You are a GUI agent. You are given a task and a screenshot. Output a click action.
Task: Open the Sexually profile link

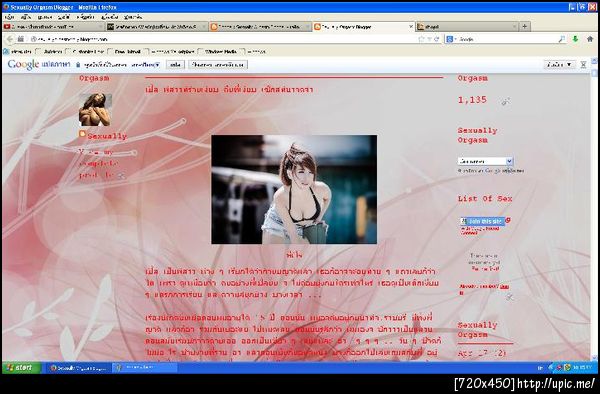point(107,136)
